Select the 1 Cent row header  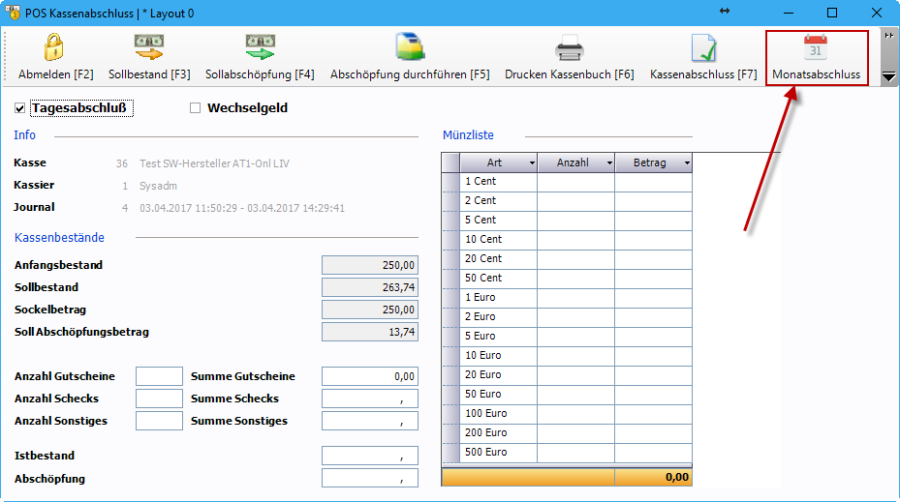pos(450,182)
